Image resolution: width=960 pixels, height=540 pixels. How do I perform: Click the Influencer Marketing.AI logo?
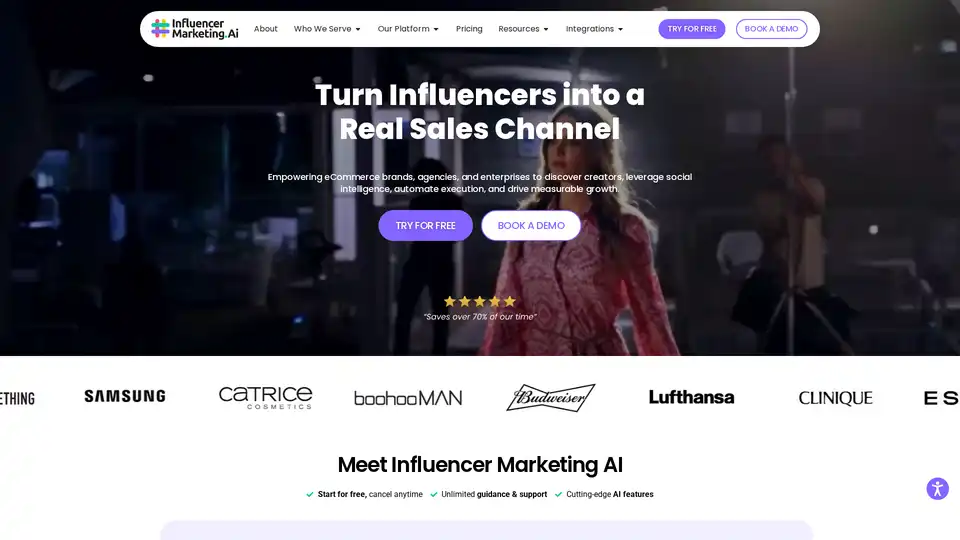(x=195, y=29)
